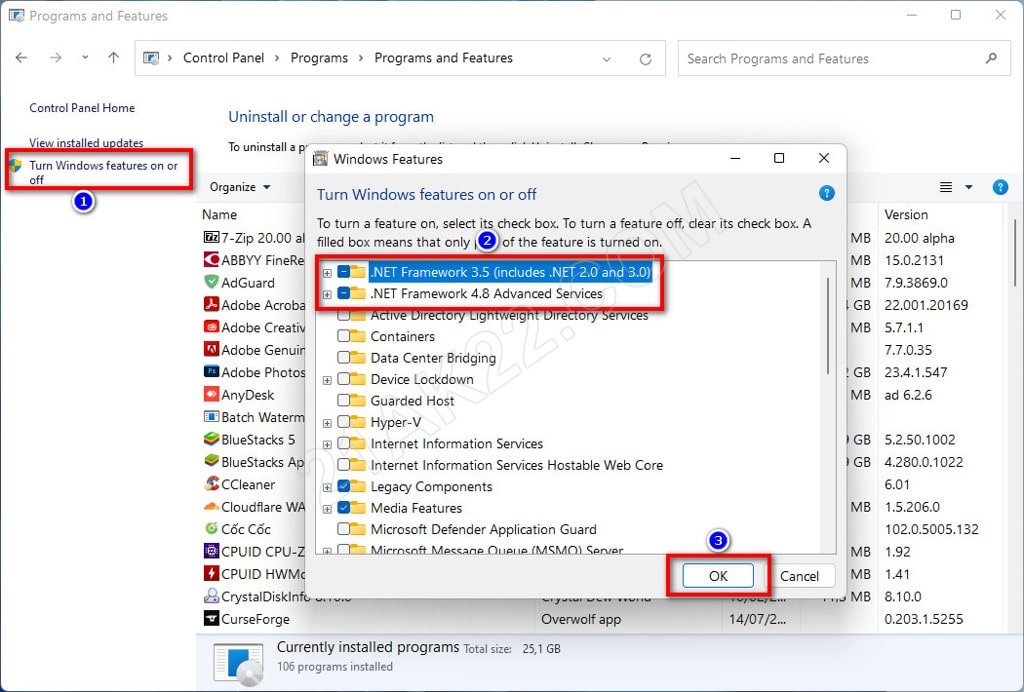
Task: Uncheck the Media Features checkbox
Action: click(x=344, y=508)
